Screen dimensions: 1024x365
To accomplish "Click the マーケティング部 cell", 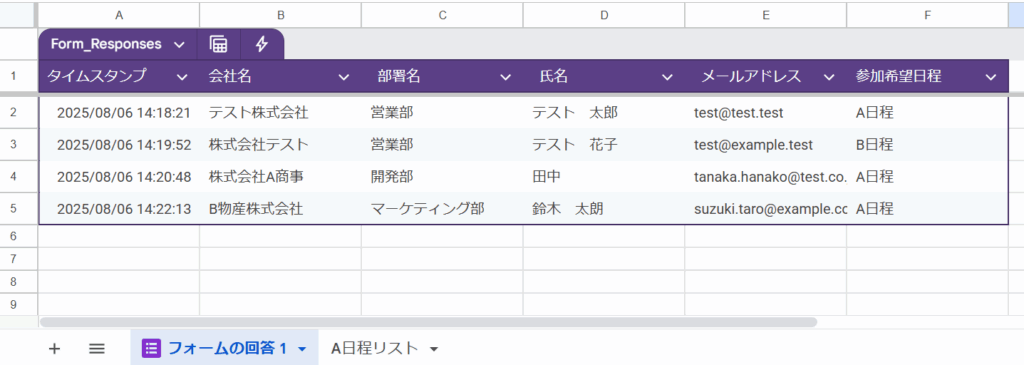I will pyautogui.click(x=442, y=209).
